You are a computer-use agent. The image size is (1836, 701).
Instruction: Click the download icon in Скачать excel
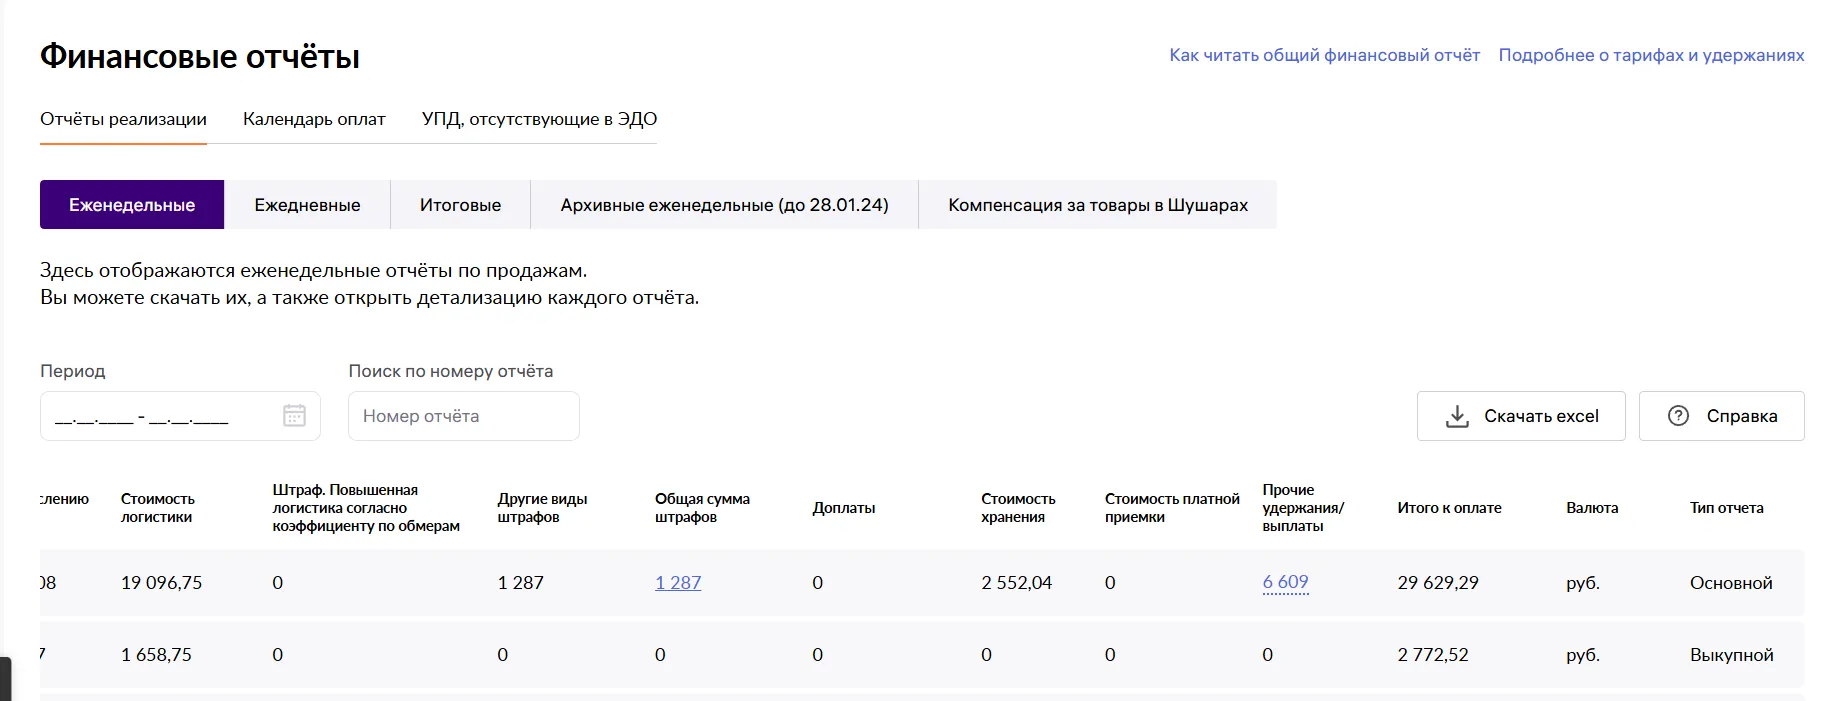click(1457, 416)
